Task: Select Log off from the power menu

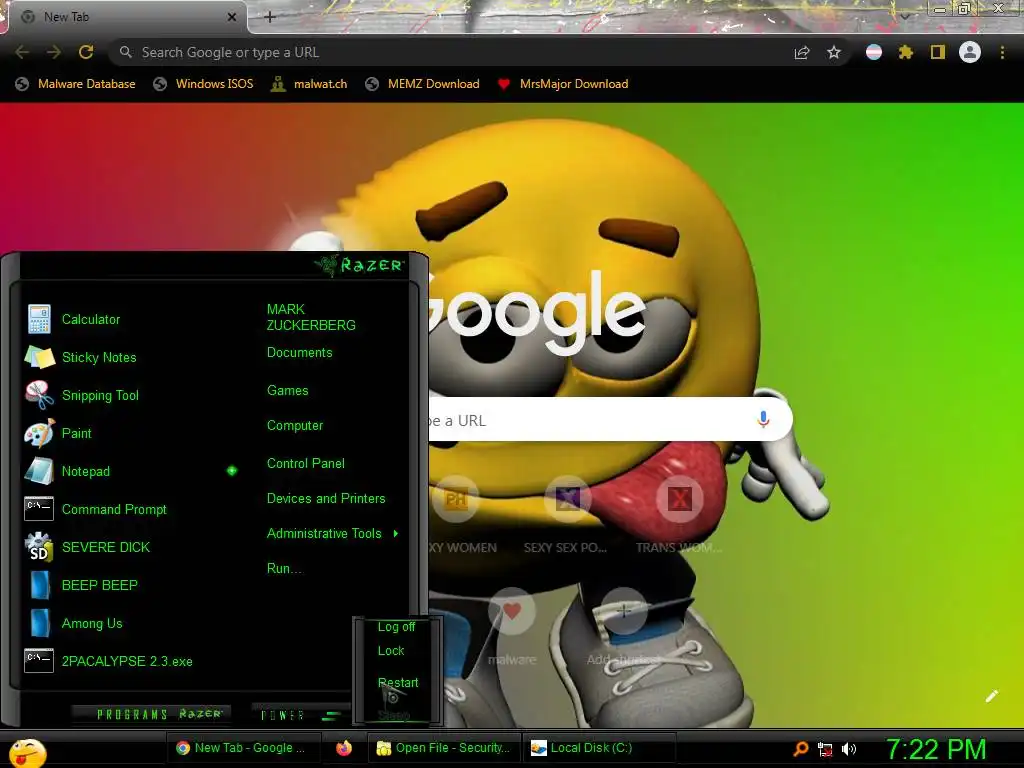Action: pyautogui.click(x=396, y=627)
